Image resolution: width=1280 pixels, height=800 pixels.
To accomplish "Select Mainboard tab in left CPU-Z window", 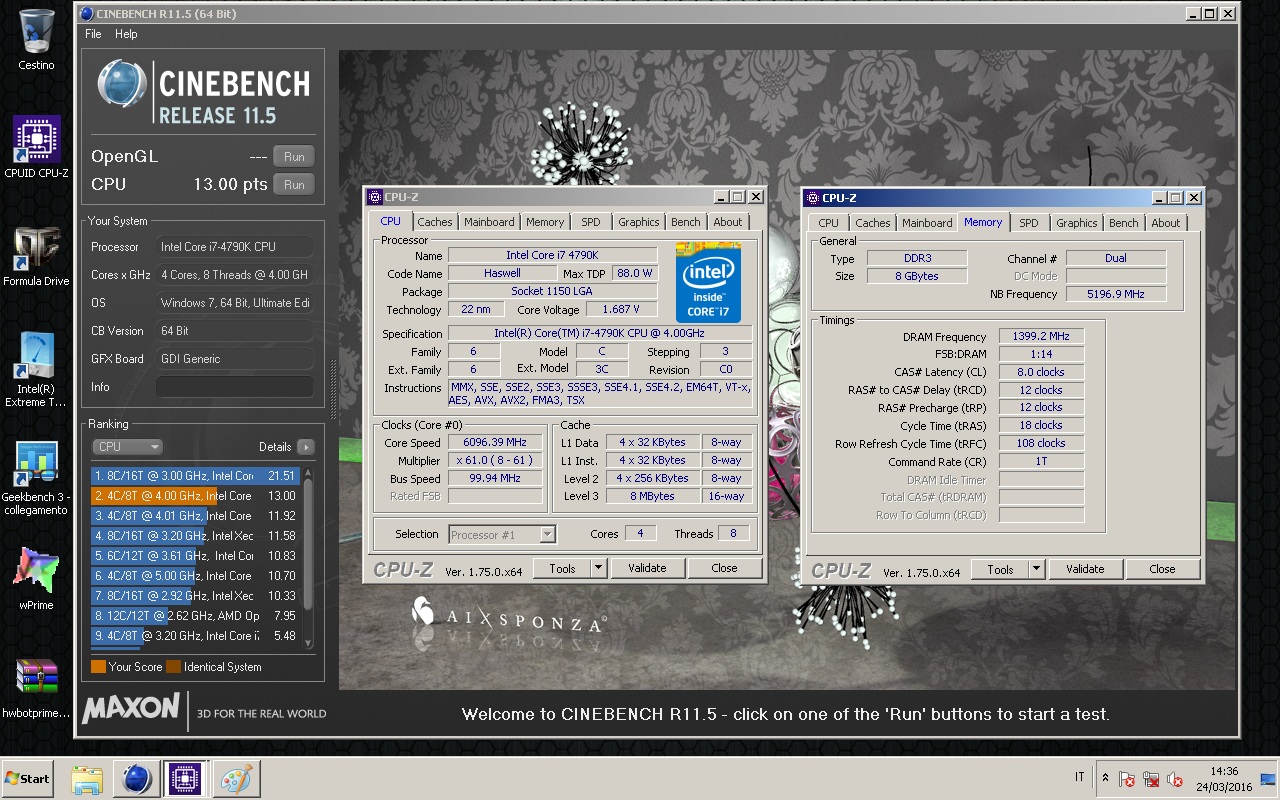I will tap(489, 222).
